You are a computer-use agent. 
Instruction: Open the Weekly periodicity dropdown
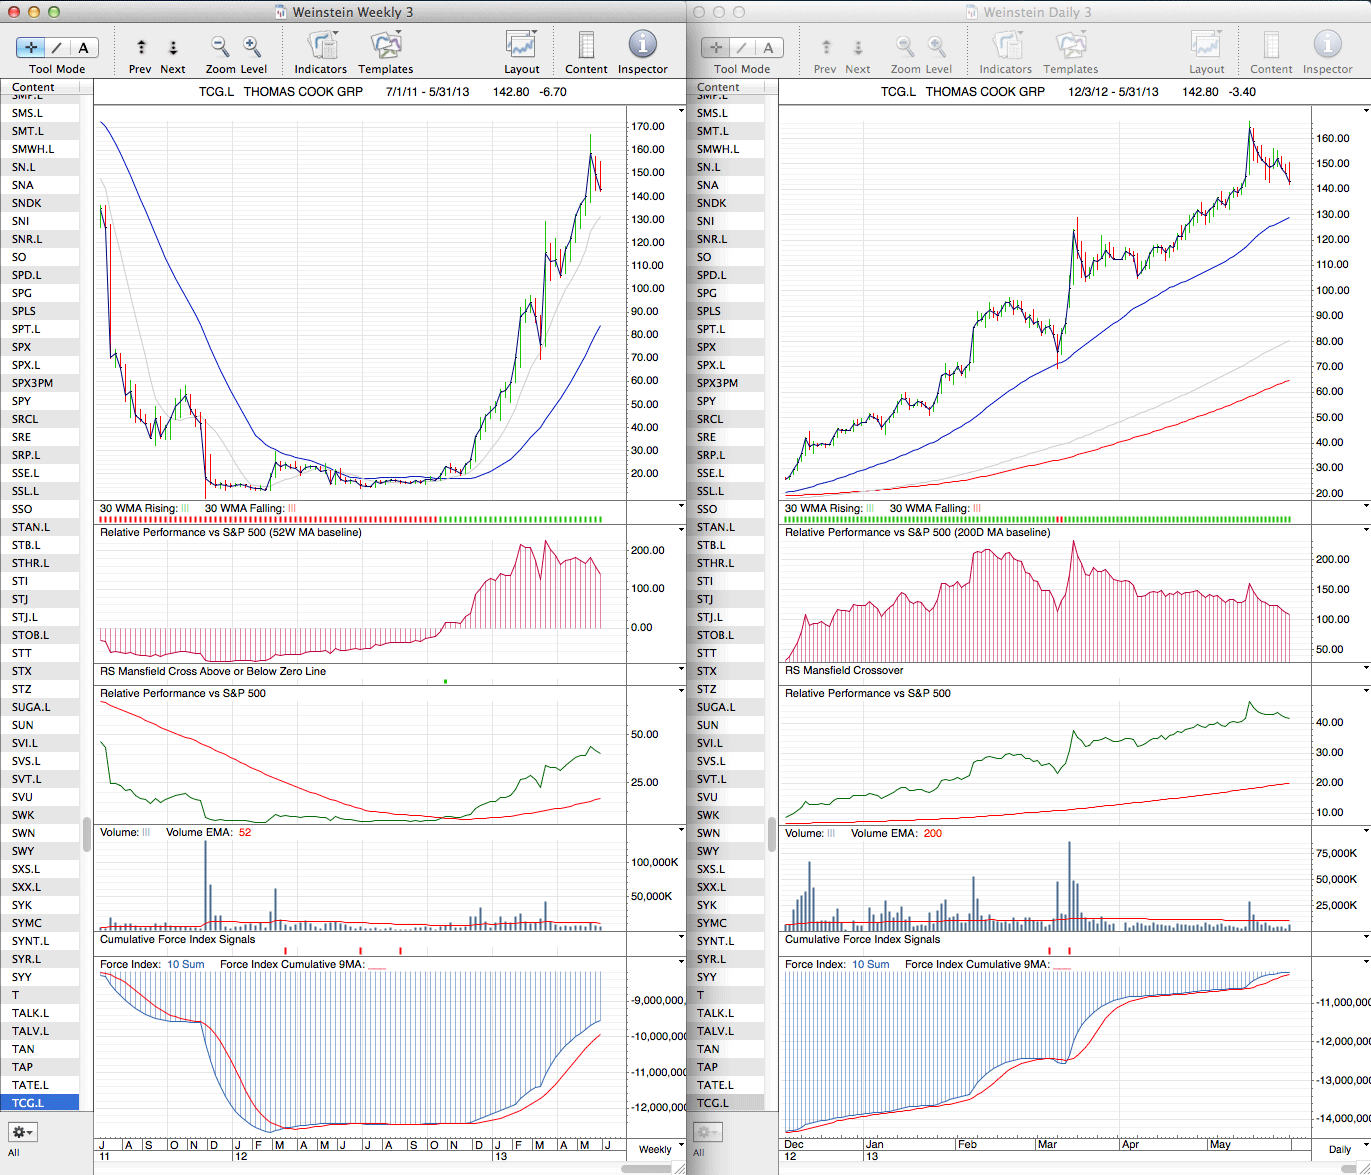(656, 1149)
